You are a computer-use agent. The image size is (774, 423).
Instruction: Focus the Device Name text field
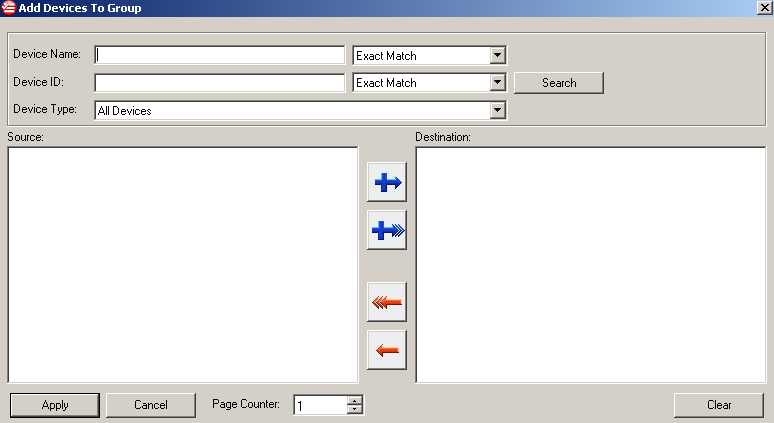219,55
